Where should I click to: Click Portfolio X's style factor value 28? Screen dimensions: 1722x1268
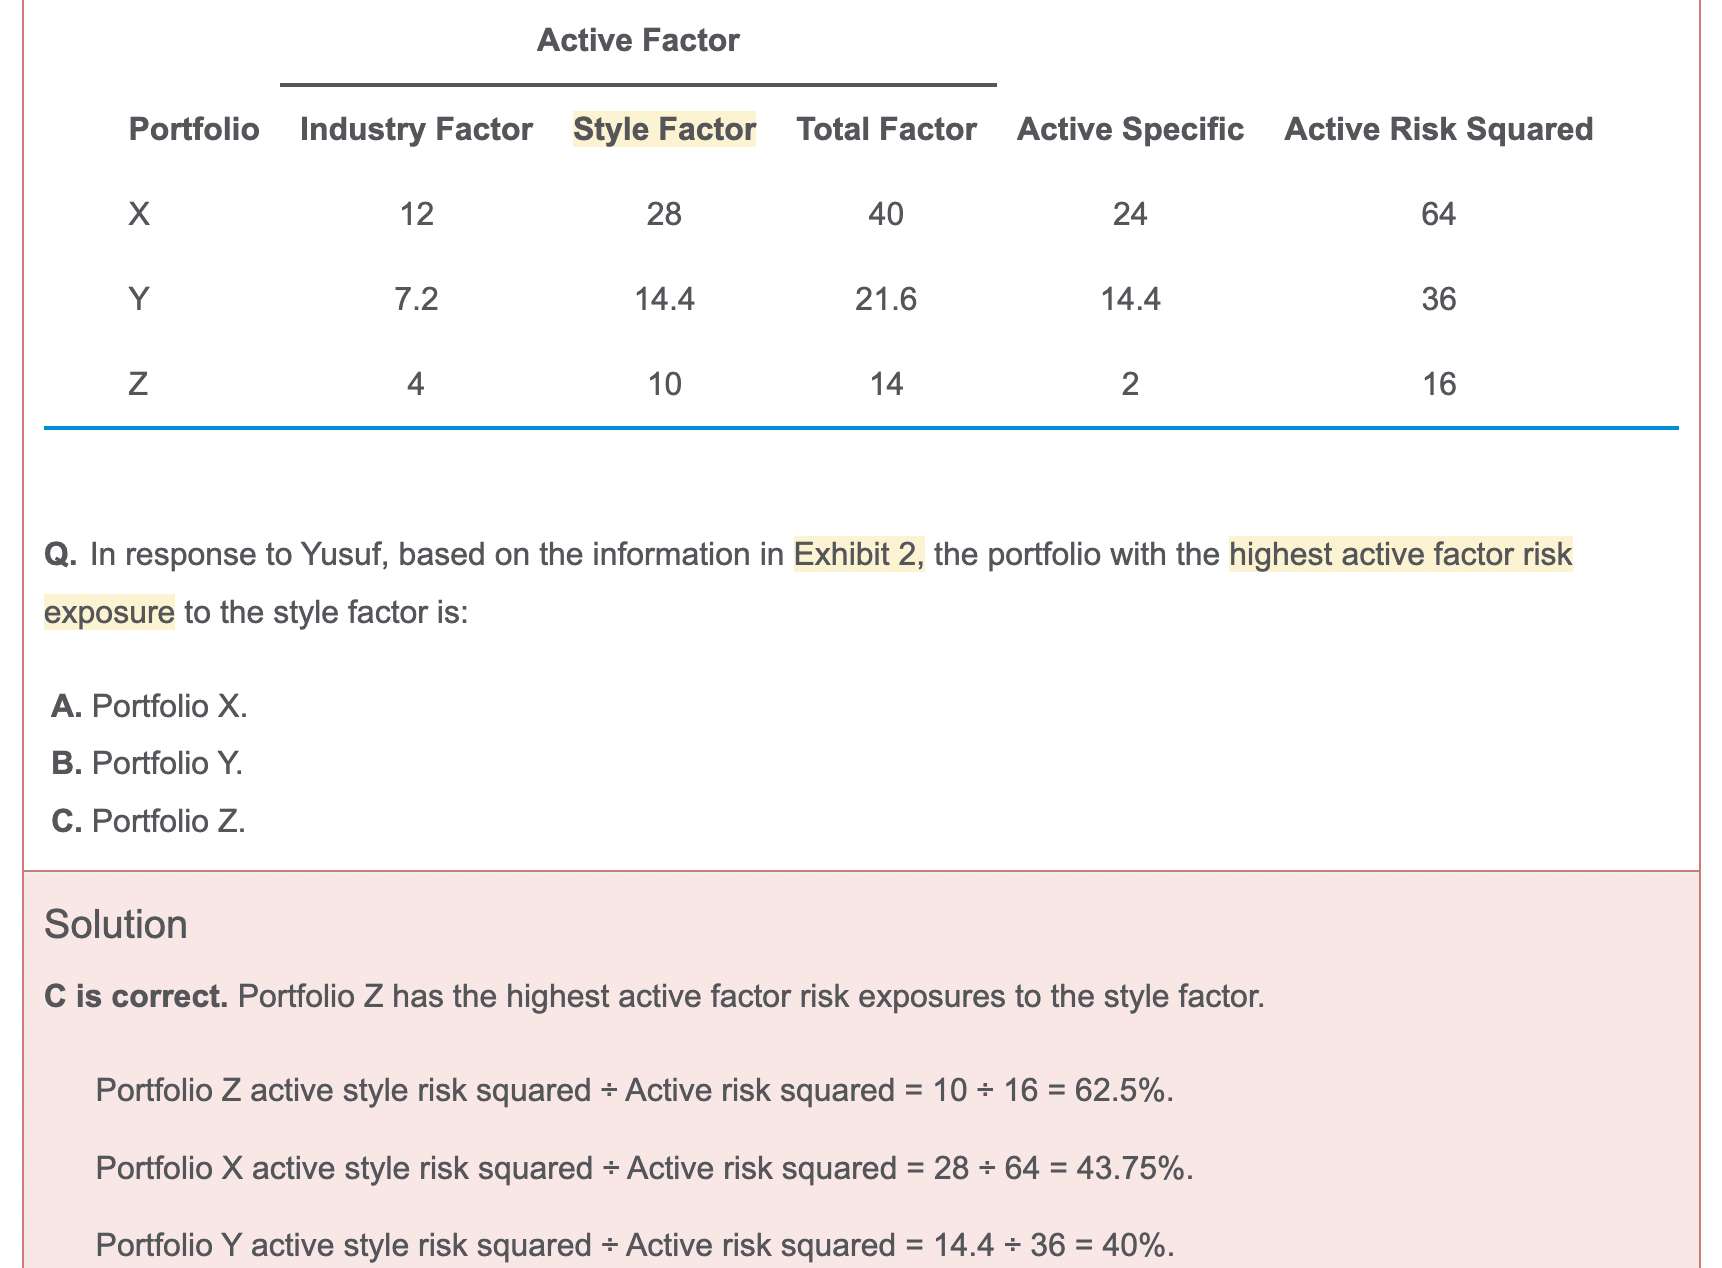point(664,214)
